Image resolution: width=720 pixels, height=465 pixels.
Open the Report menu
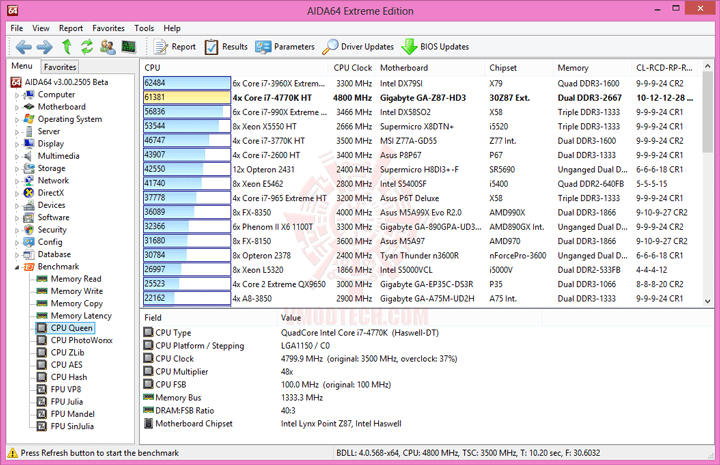[71, 28]
